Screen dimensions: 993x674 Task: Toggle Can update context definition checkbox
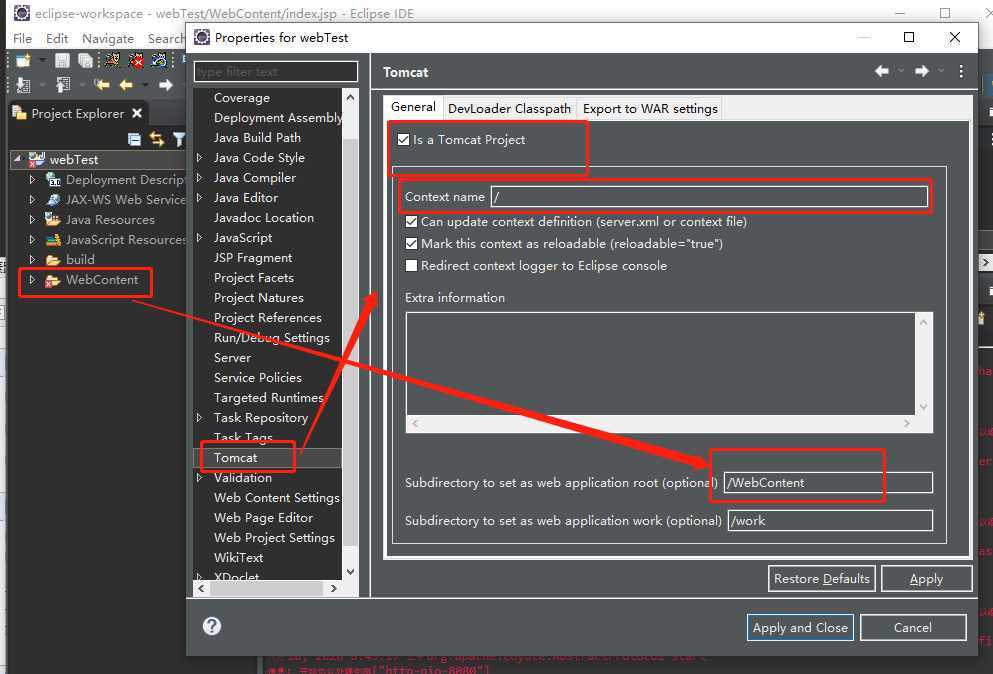(412, 222)
